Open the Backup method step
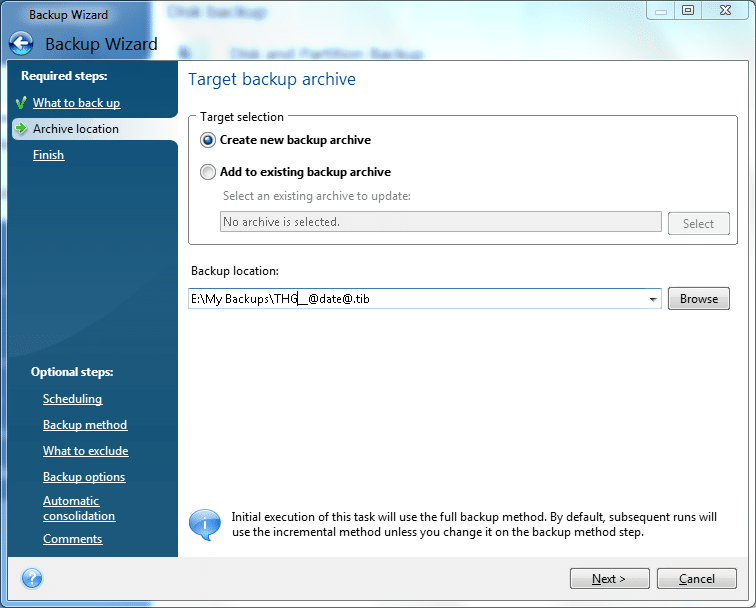The image size is (756, 608). [85, 425]
